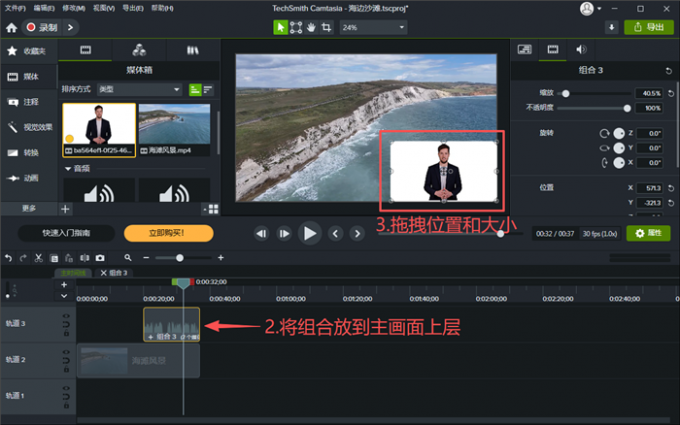This screenshot has height=425, width=680.
Task: Open the 排序方式 sort type dropdown
Action: click(139, 89)
